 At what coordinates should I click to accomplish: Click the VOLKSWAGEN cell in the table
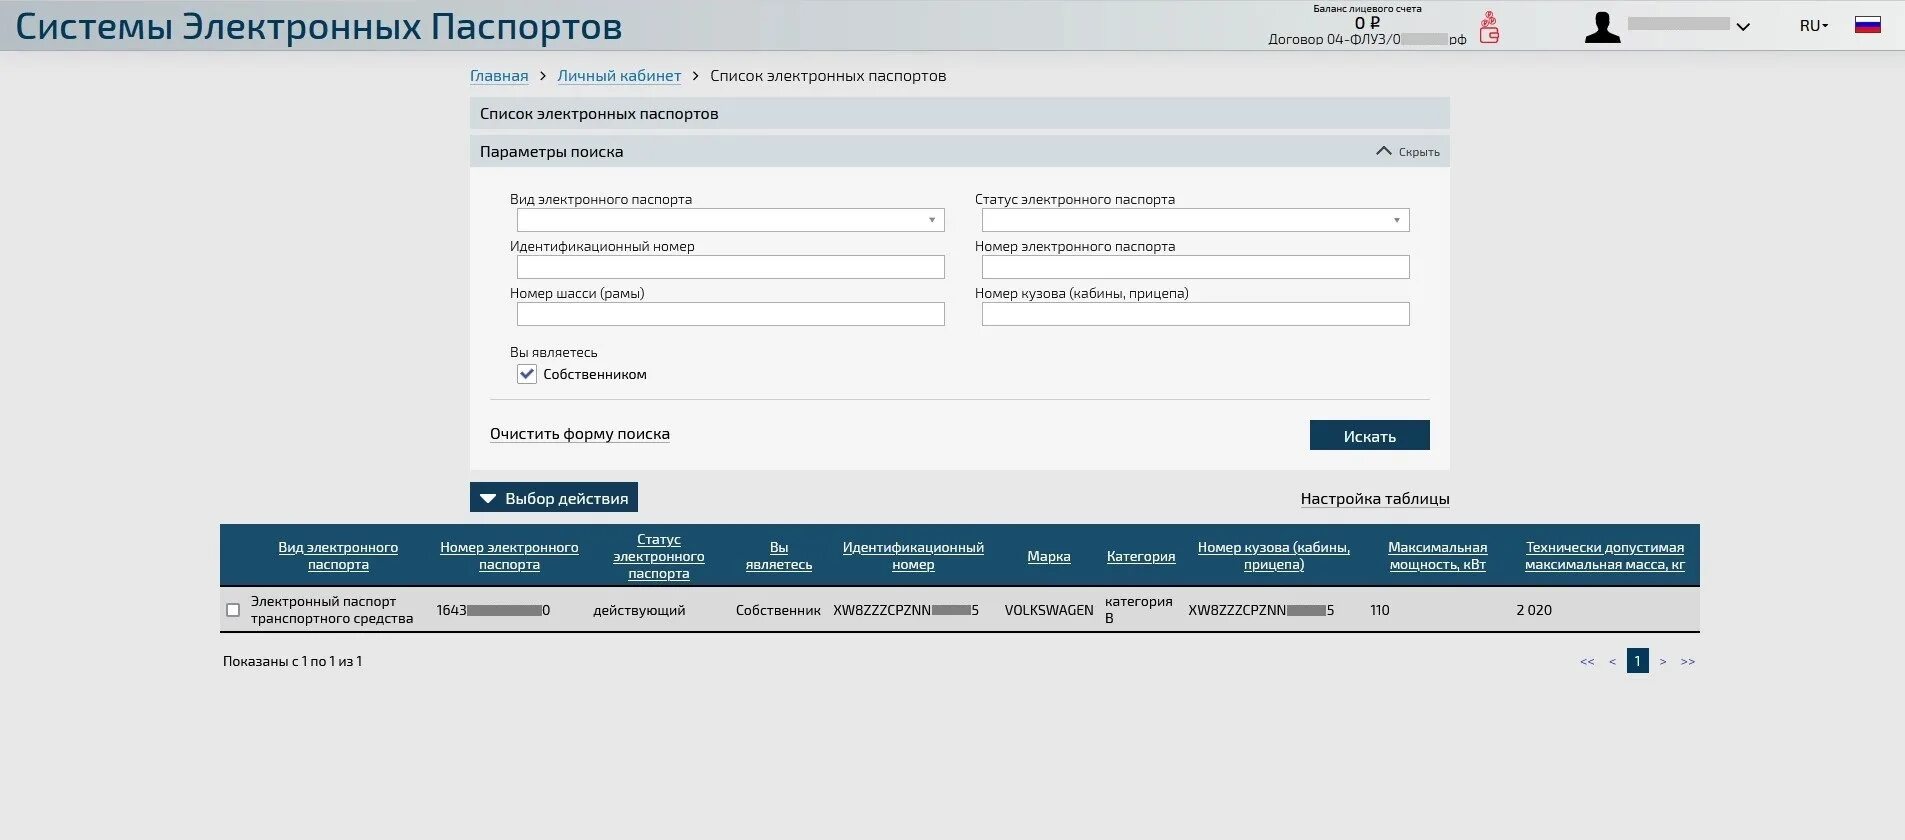tap(1049, 610)
